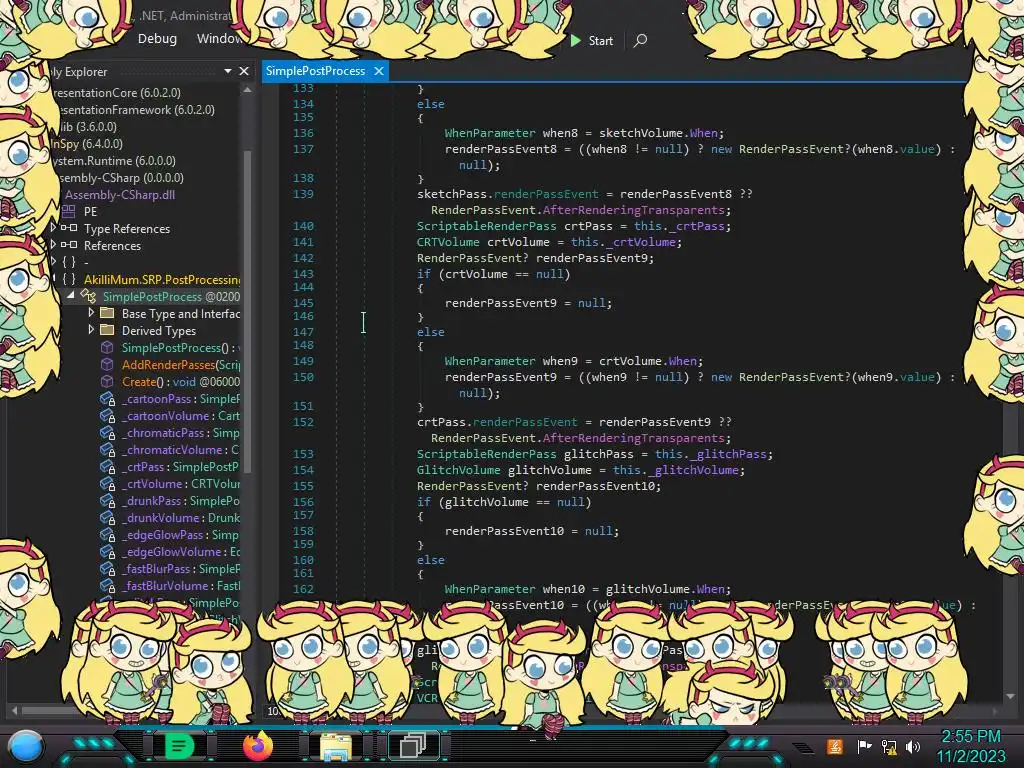The height and width of the screenshot is (768, 1024).
Task: Open the Debug menu
Action: [x=157, y=39]
